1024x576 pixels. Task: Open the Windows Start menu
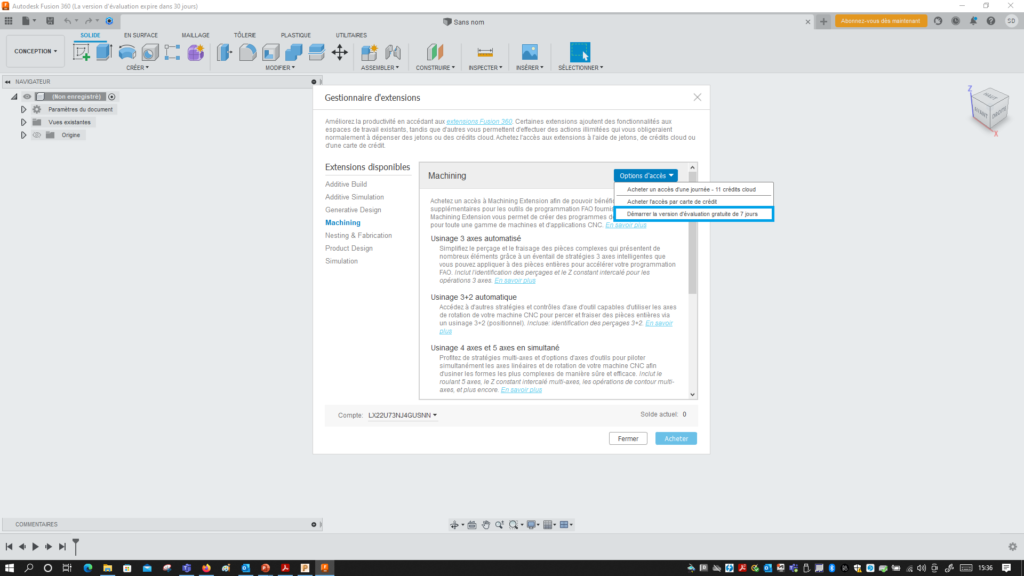[x=9, y=568]
